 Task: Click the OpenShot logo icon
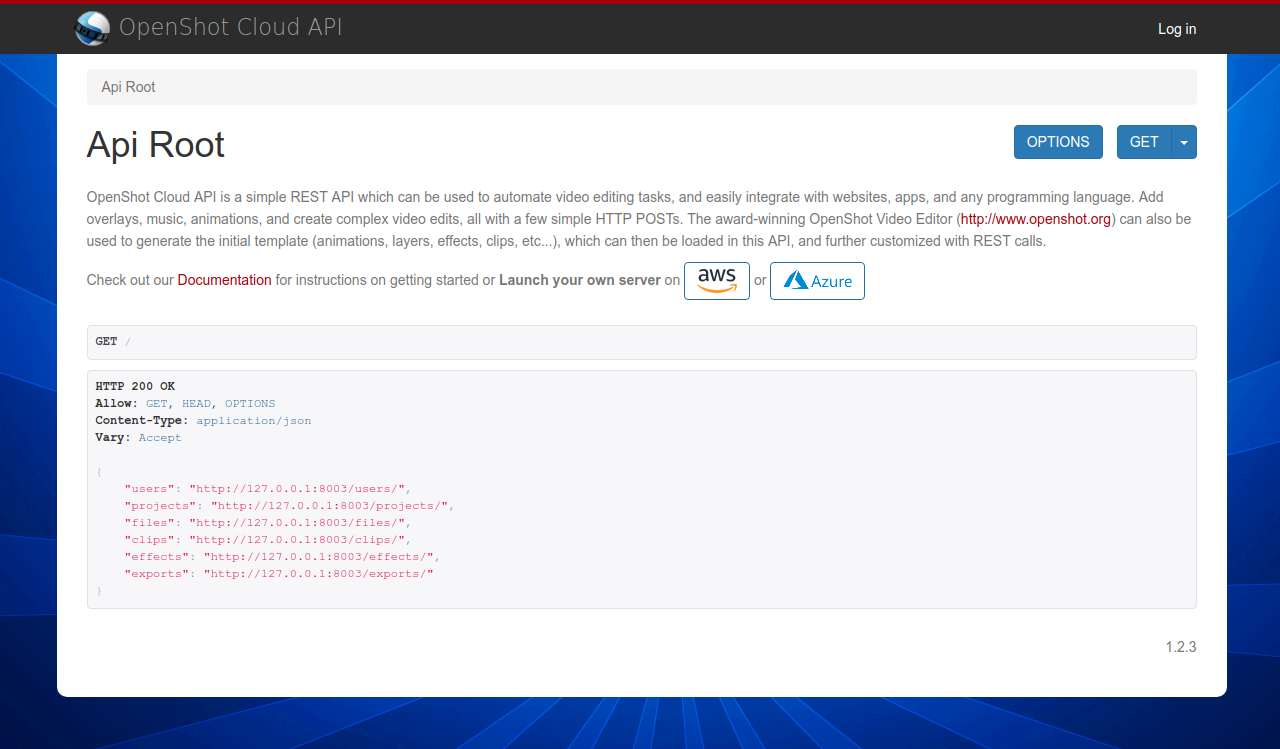point(93,28)
